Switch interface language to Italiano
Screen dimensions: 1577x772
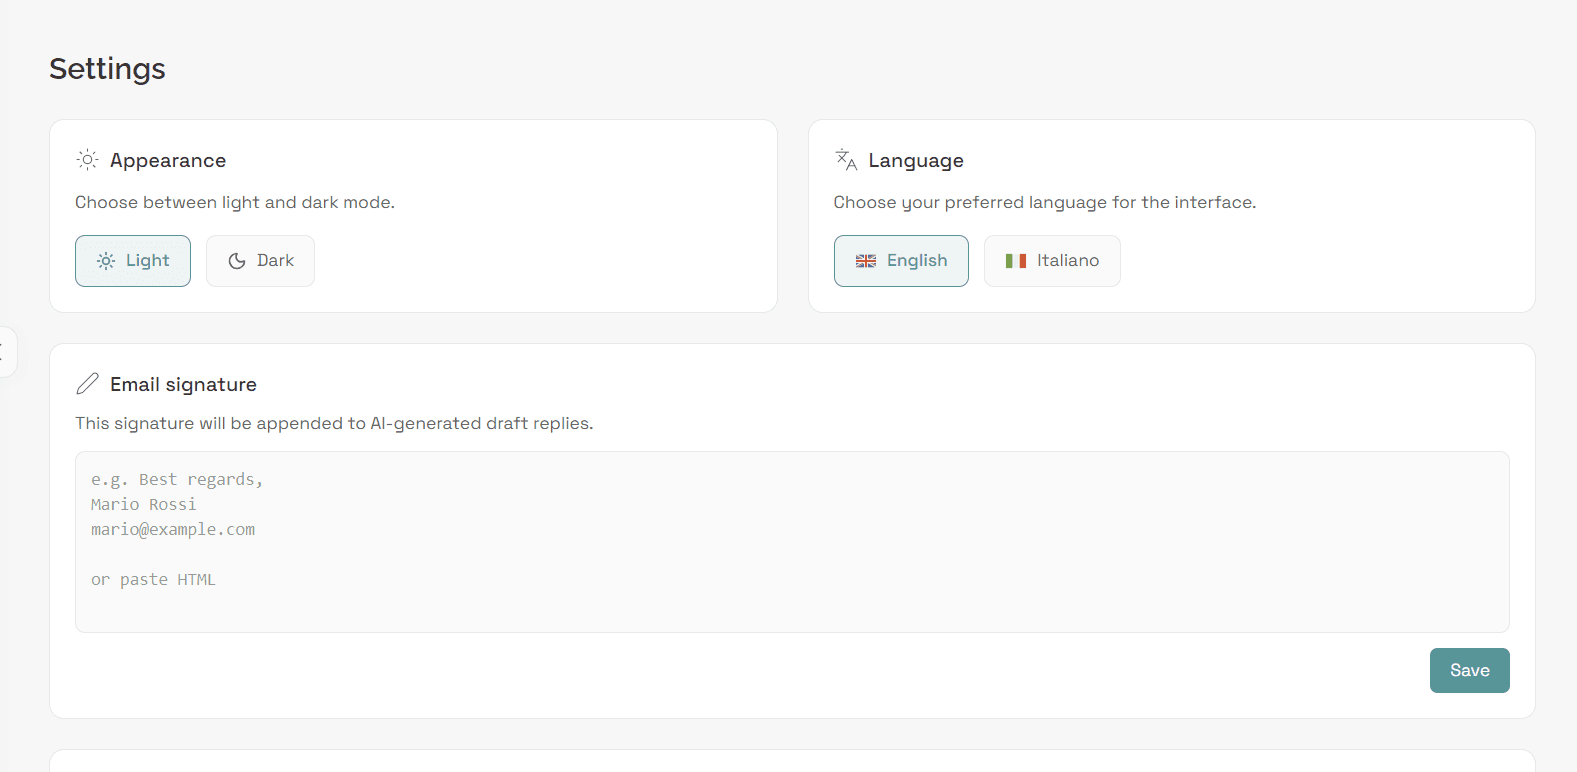(1052, 261)
